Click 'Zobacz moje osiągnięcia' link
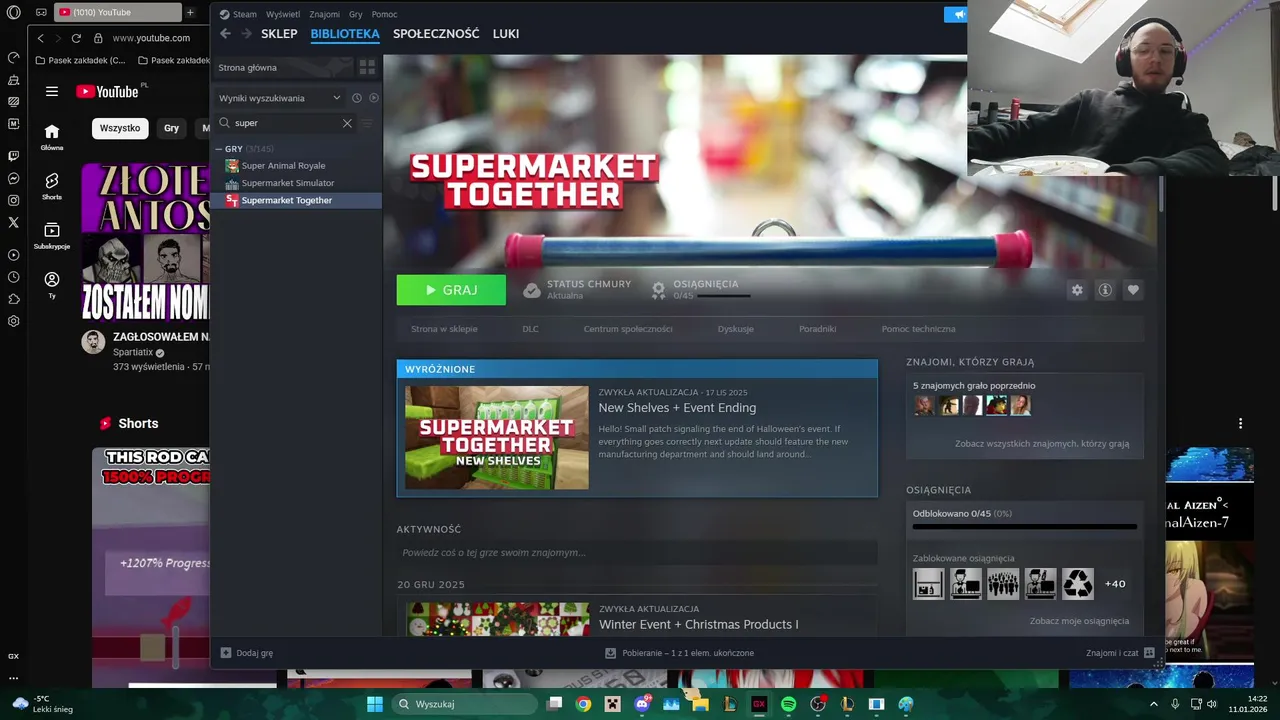 1079,621
